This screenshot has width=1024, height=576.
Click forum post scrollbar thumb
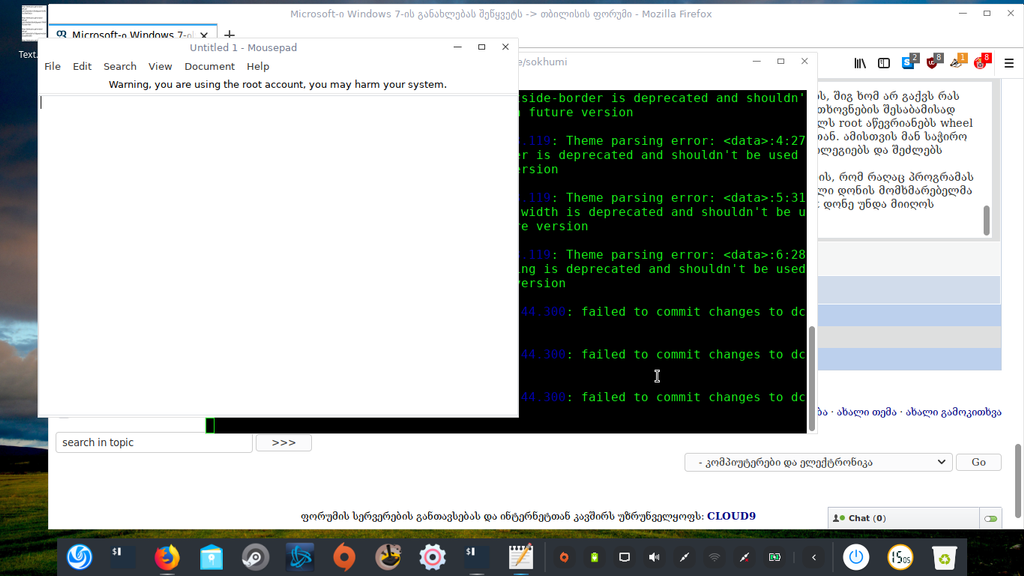986,220
